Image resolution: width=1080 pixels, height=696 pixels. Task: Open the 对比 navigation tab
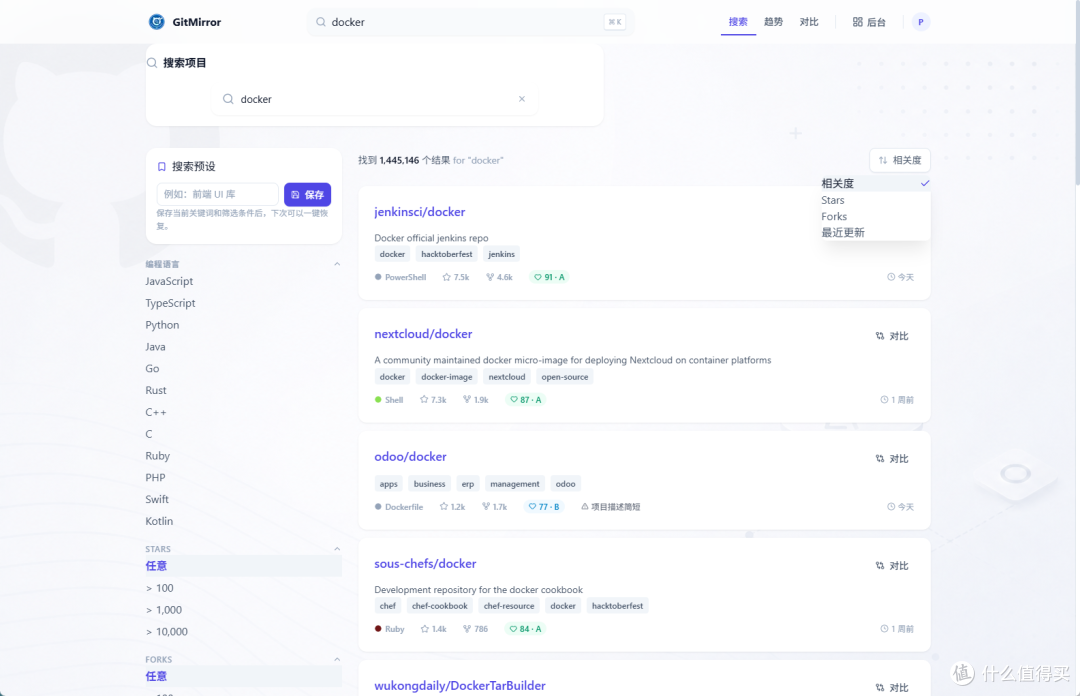point(809,22)
